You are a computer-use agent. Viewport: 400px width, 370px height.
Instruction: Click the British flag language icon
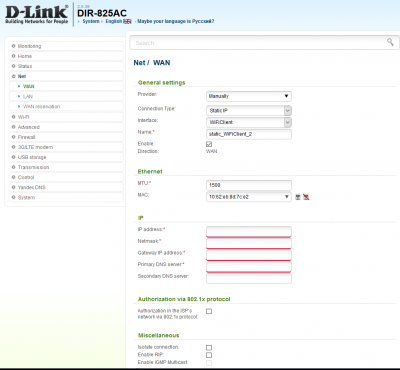(x=127, y=21)
